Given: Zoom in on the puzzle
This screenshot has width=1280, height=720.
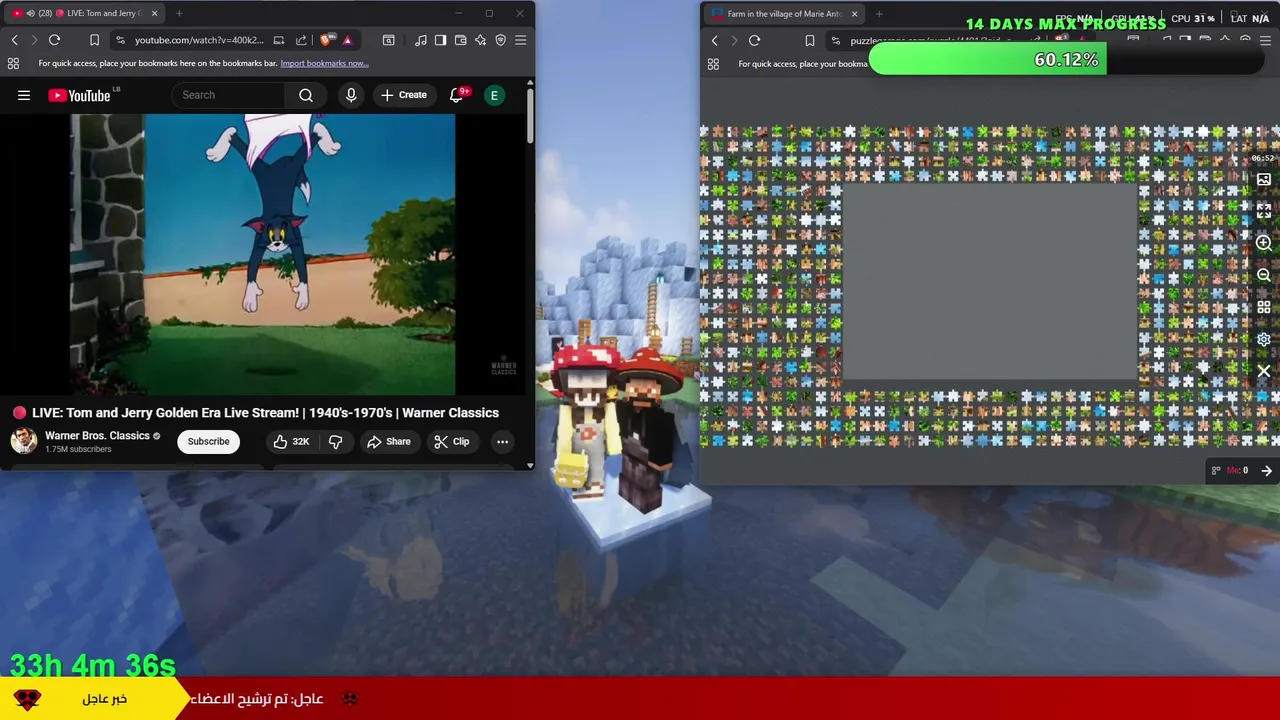Looking at the screenshot, I should click(1264, 243).
